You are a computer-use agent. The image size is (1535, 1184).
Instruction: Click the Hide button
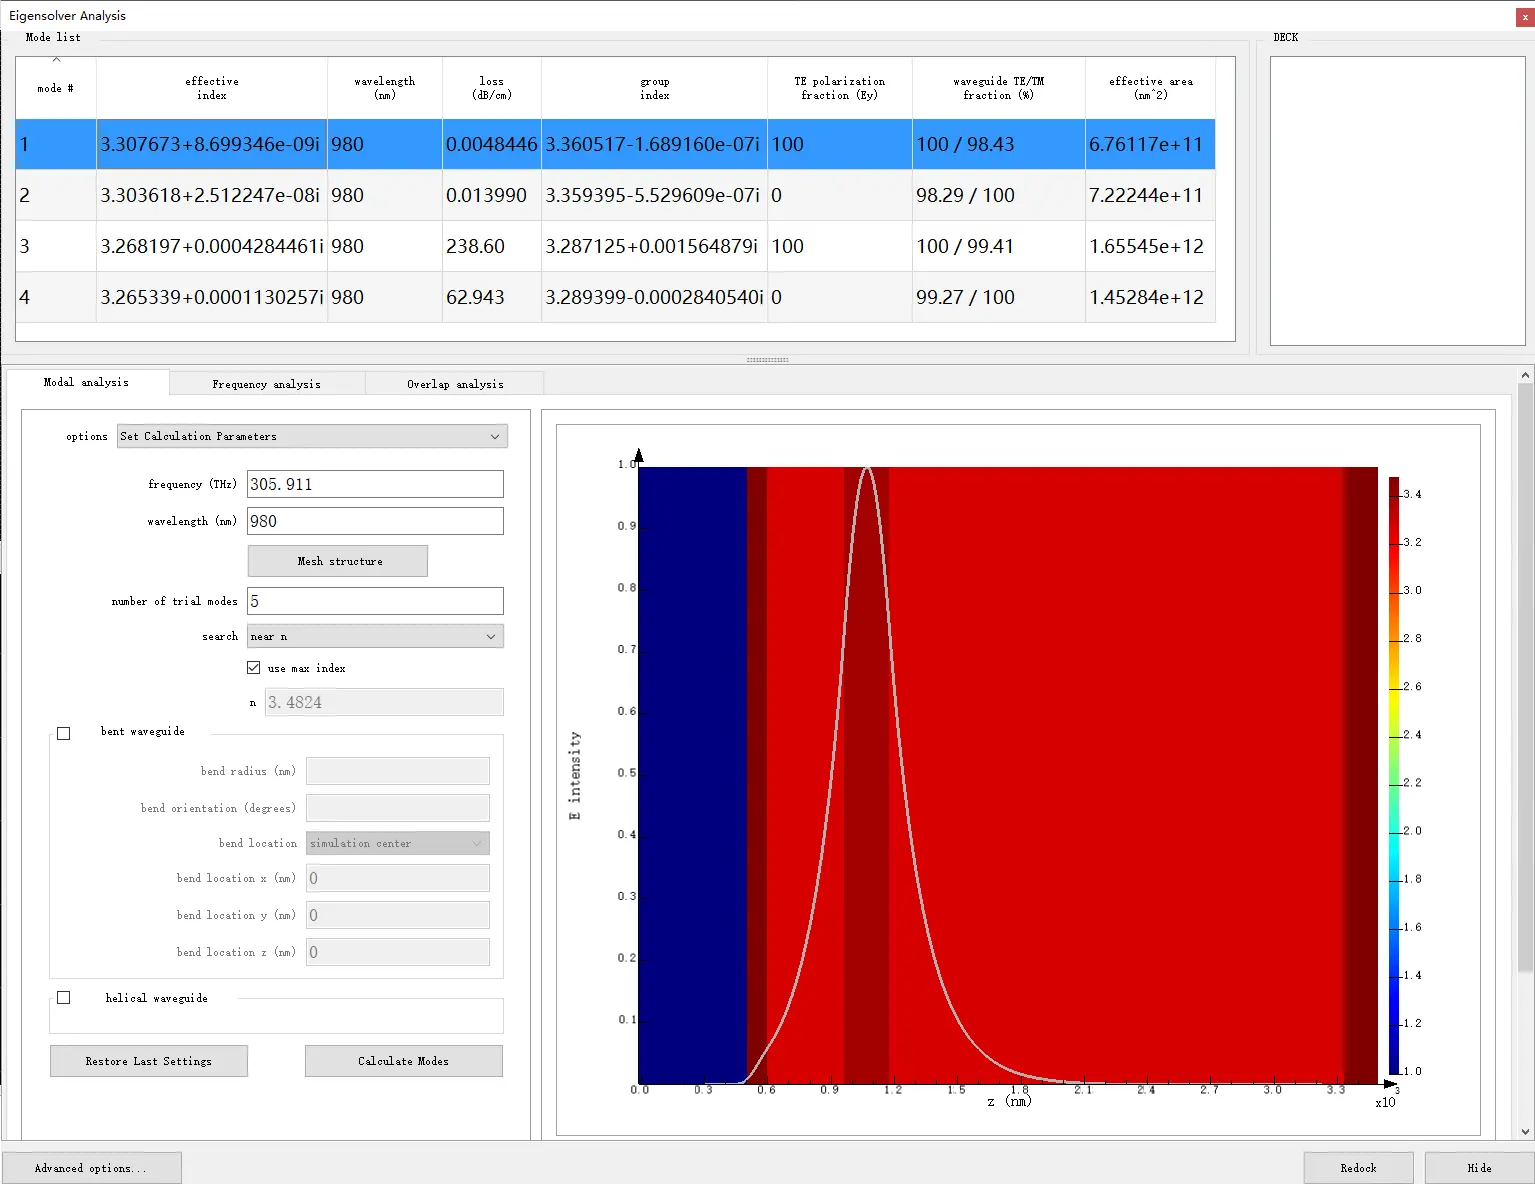pyautogui.click(x=1479, y=1168)
